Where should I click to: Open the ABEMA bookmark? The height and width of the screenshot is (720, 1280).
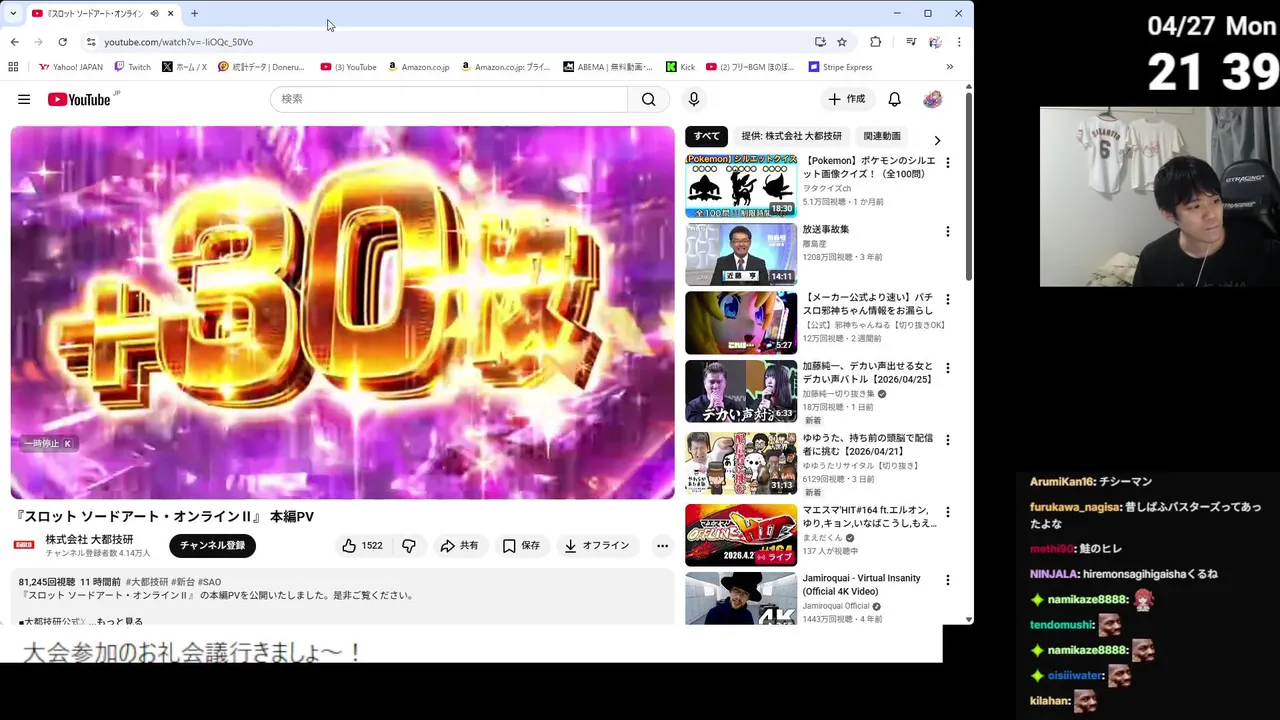pyautogui.click(x=608, y=67)
